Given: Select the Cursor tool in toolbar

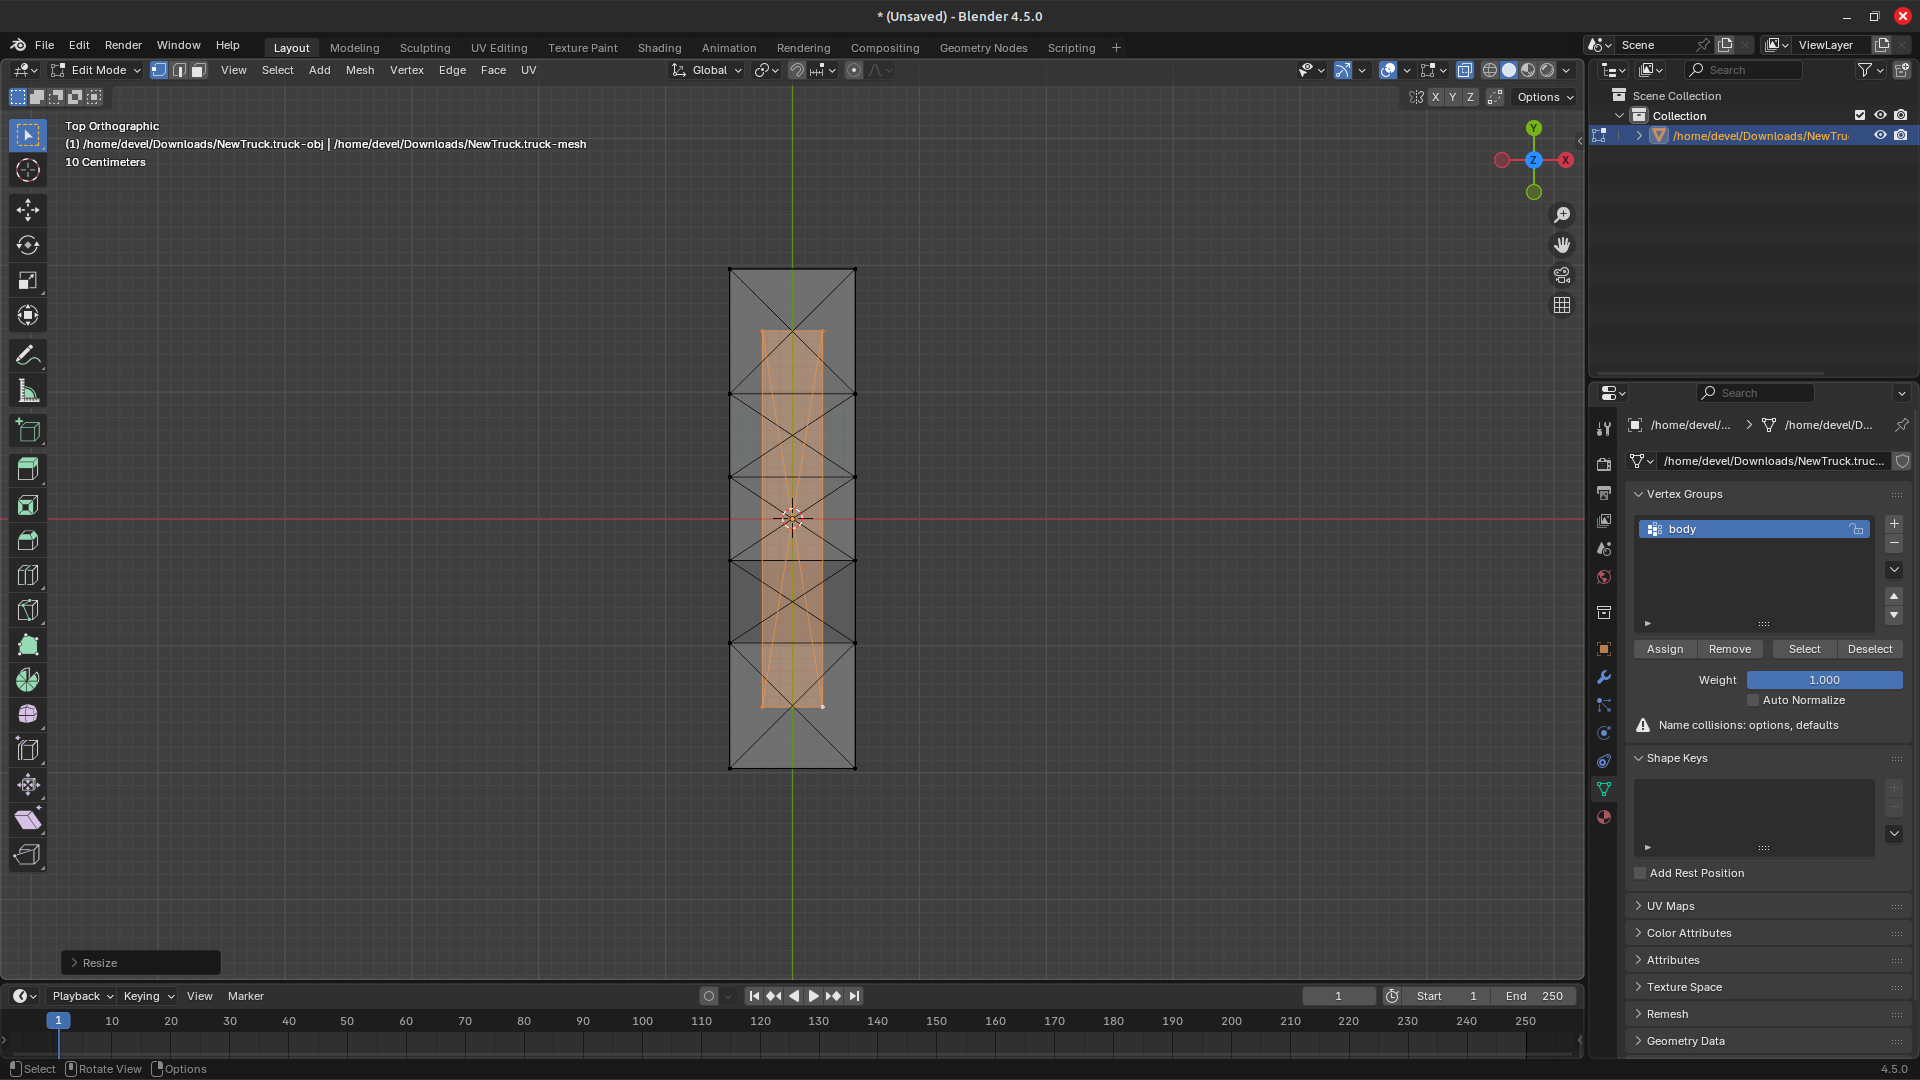Looking at the screenshot, I should coord(28,170).
